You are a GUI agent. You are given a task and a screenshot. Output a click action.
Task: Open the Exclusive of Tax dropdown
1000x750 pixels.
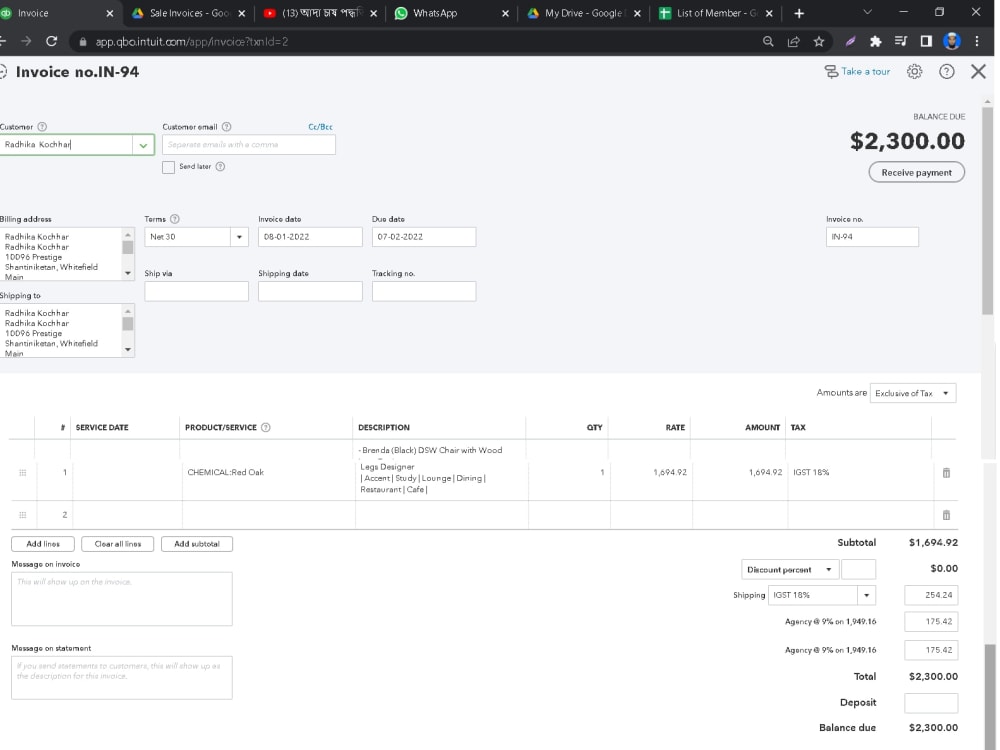912,393
